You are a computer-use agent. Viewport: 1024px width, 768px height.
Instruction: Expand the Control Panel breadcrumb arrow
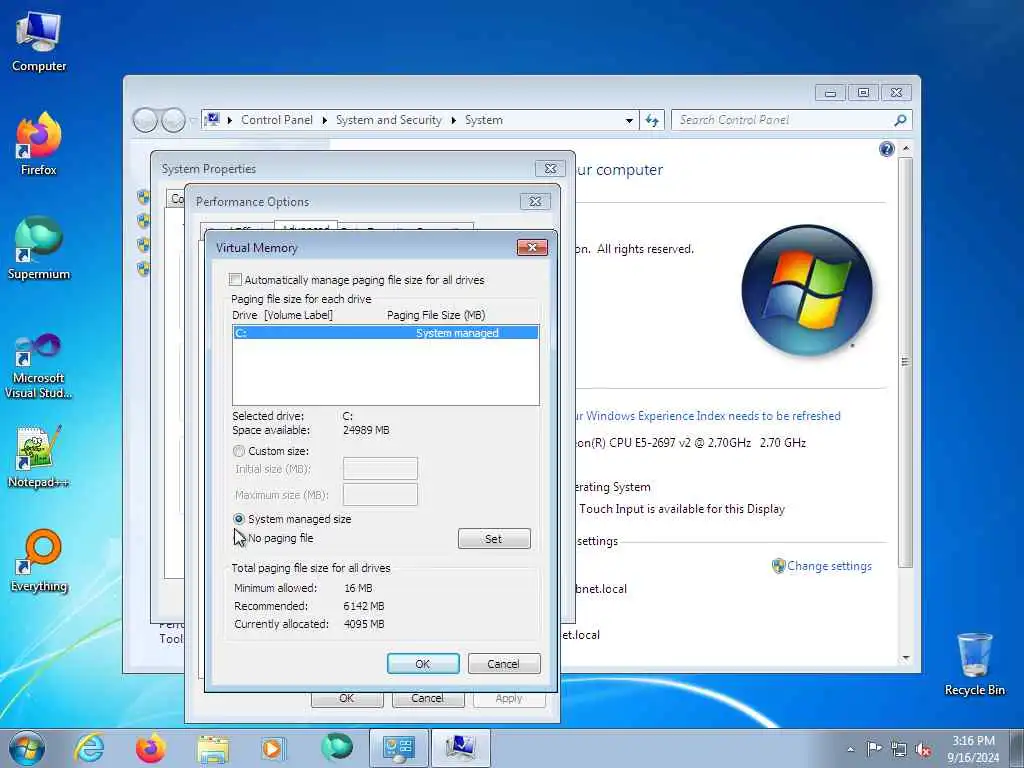click(x=325, y=120)
